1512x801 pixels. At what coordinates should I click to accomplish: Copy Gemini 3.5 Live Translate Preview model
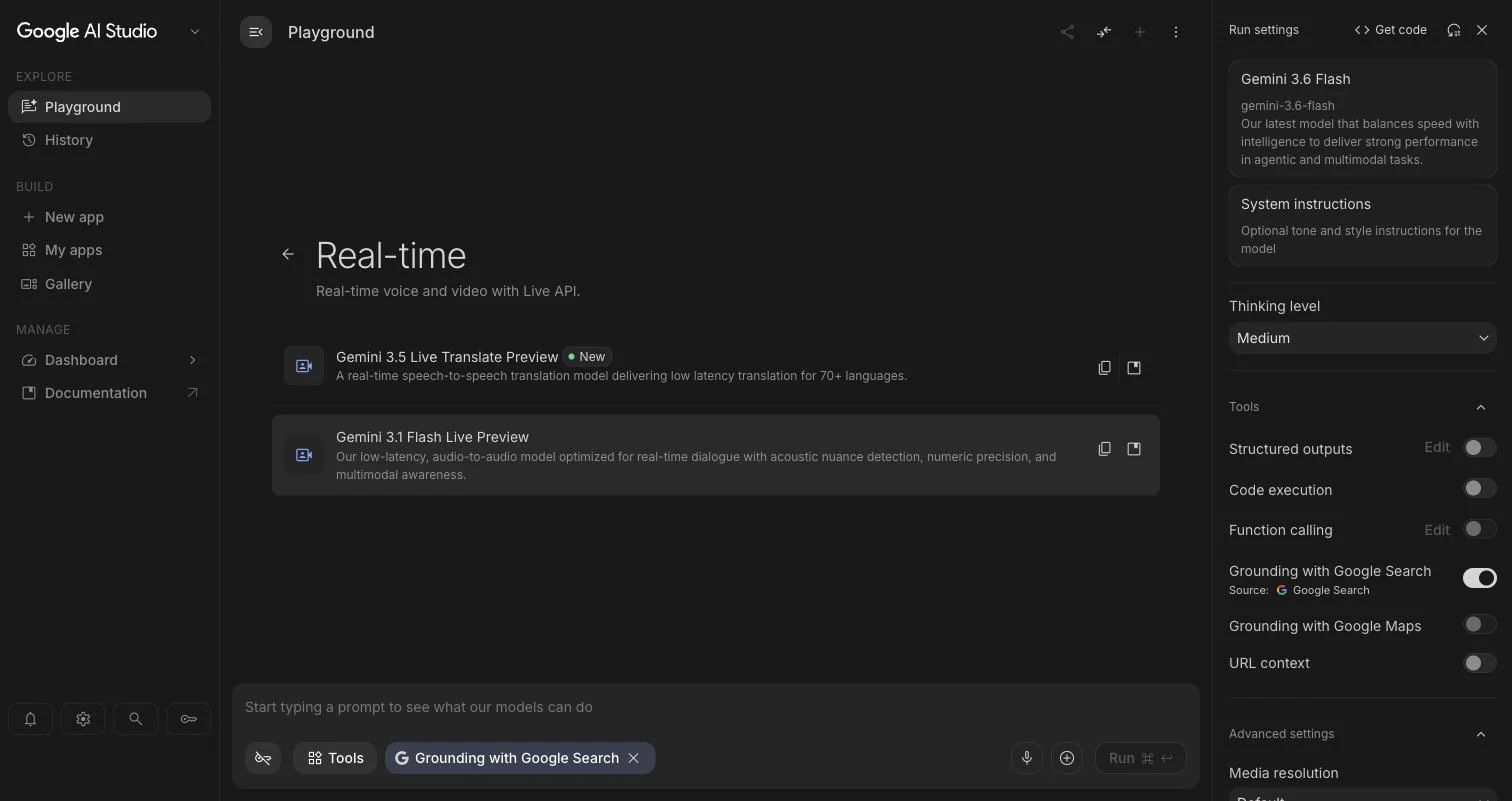click(1104, 367)
